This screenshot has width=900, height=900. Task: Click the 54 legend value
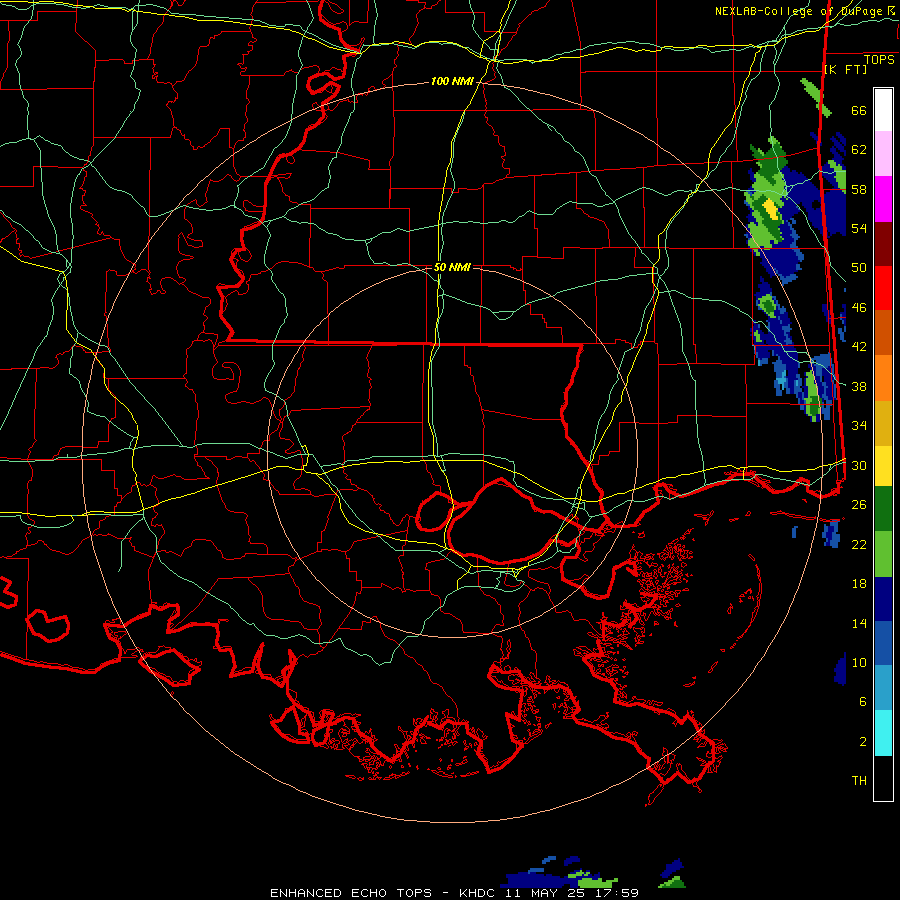[859, 228]
